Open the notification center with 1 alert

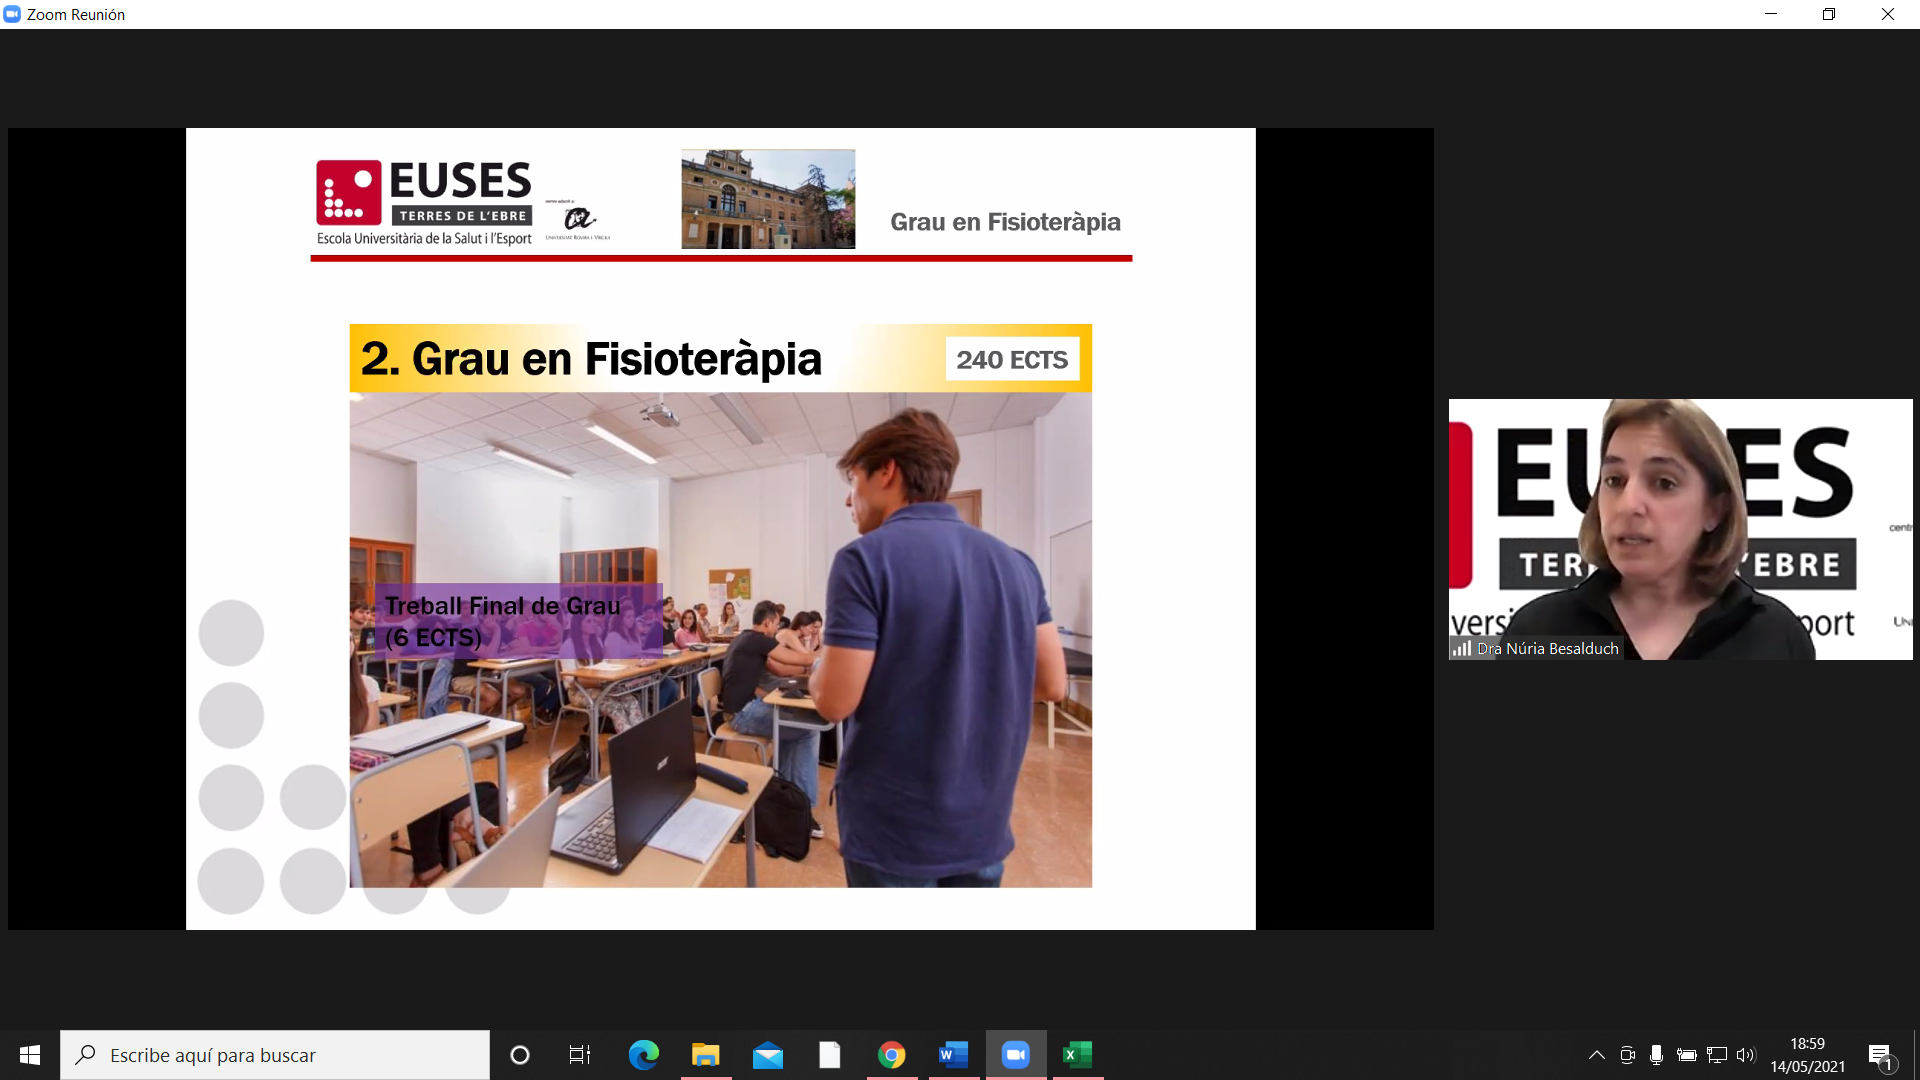[1880, 1056]
